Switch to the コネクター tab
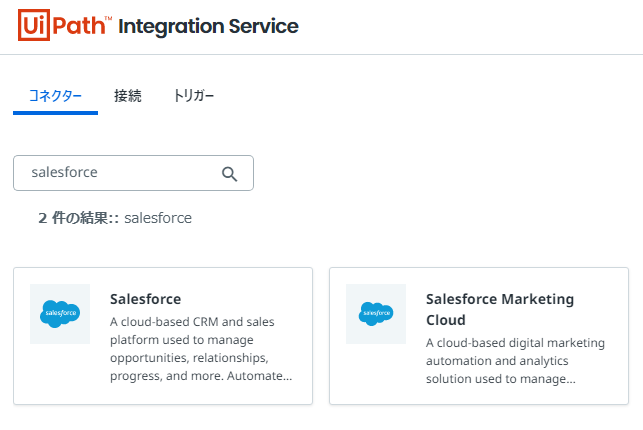643x430 pixels. tap(55, 96)
